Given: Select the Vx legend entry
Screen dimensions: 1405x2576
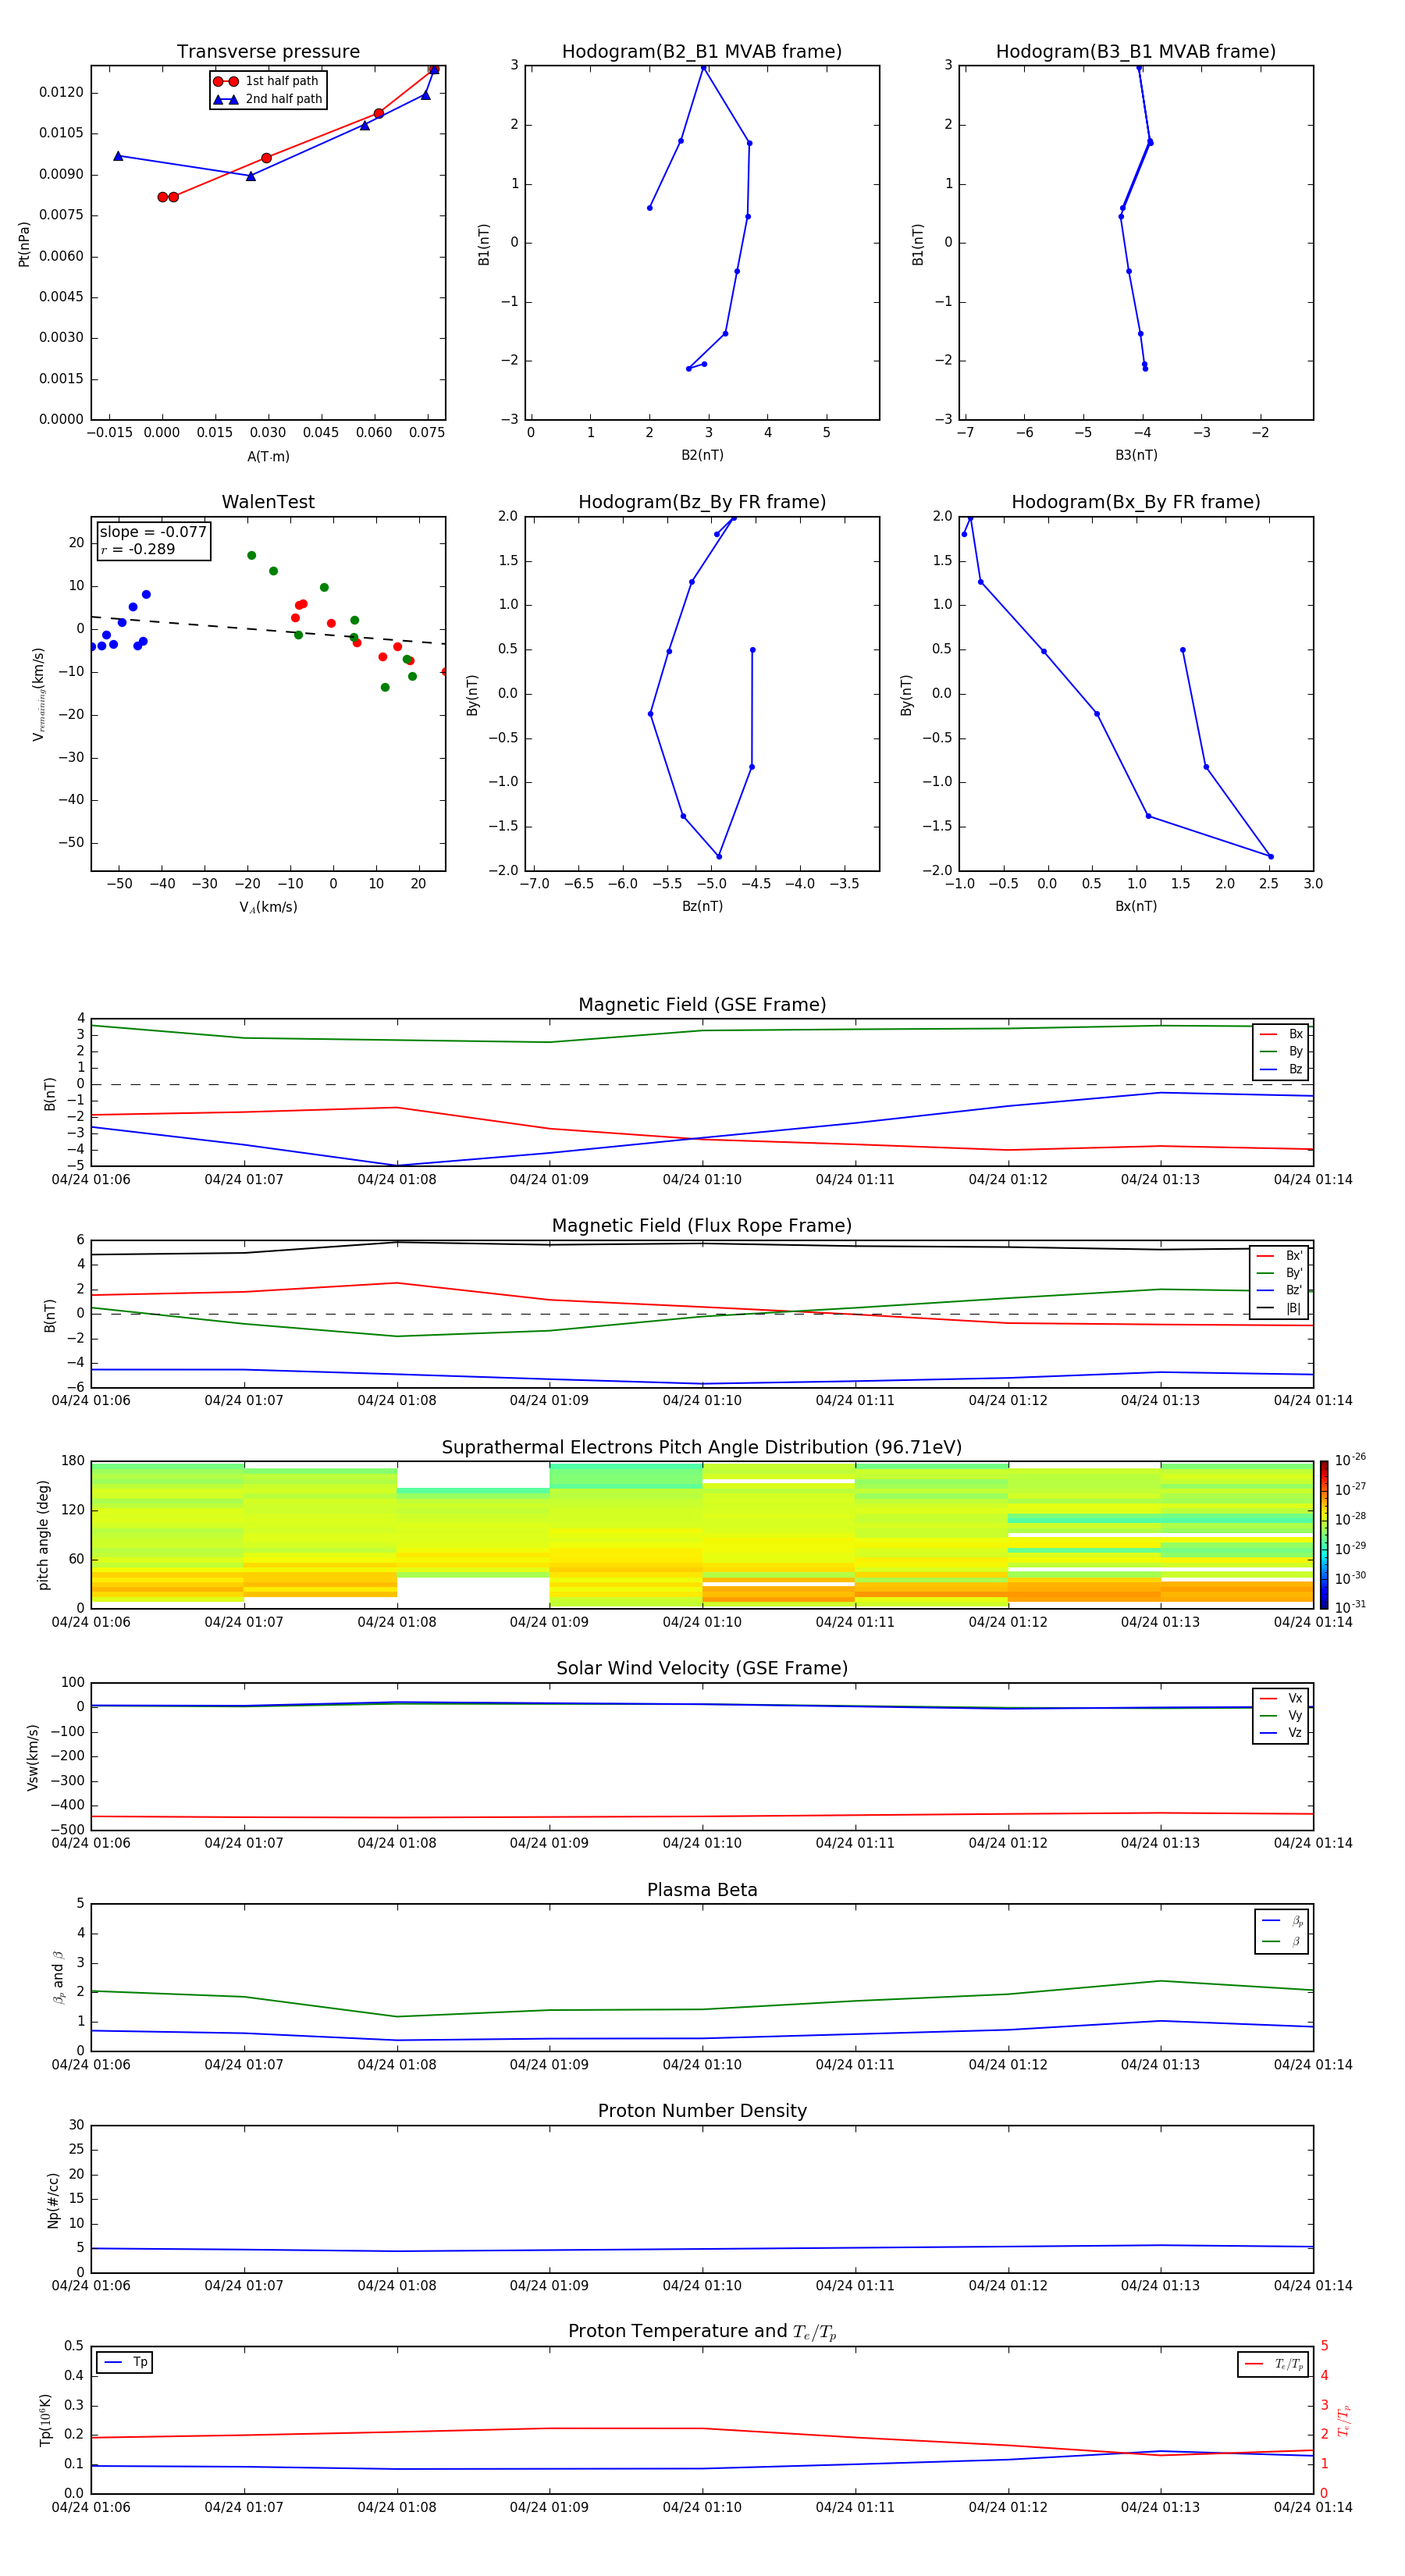Looking at the screenshot, I should tap(1281, 1698).
